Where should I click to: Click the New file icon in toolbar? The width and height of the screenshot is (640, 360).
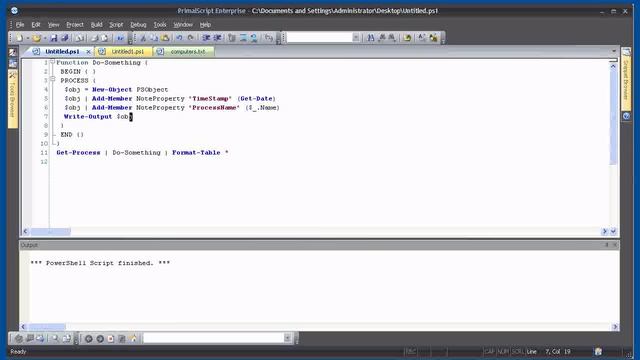19,38
